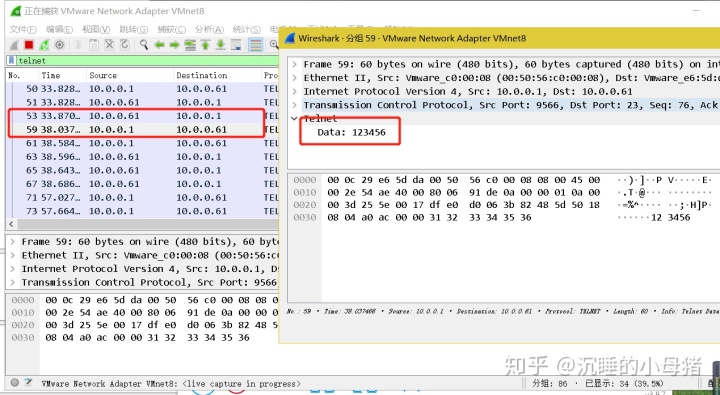720x395 pixels.
Task: Select packet 59 at time 38.037
Action: coord(143,130)
